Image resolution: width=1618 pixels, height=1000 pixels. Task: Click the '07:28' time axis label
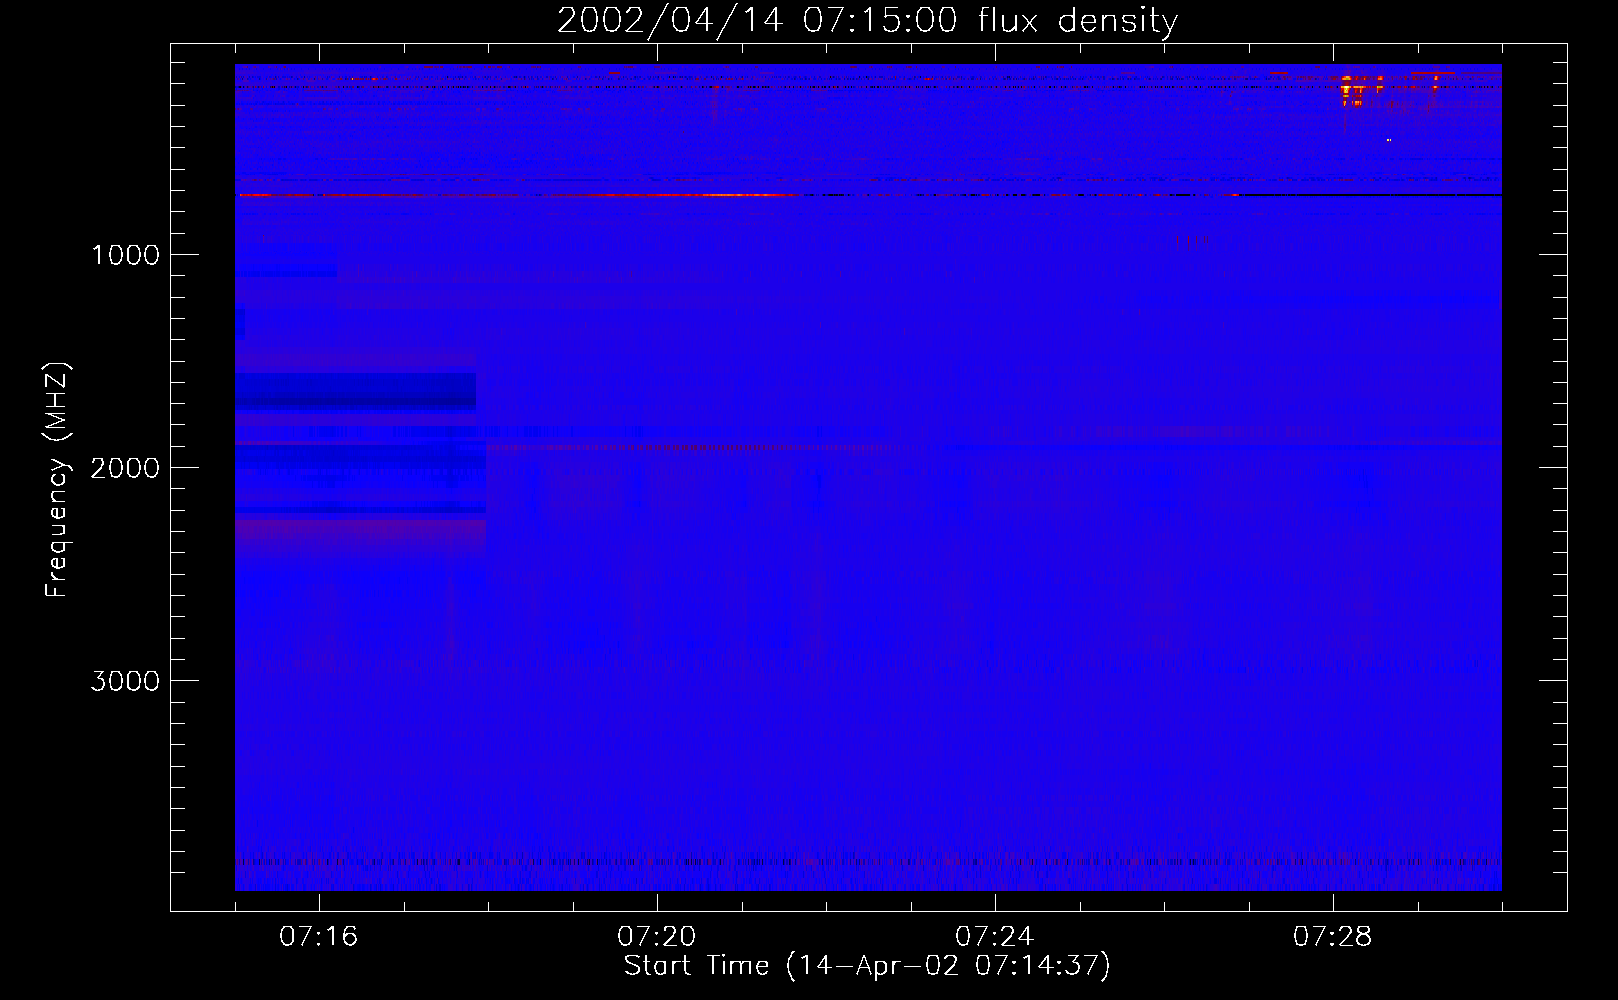pyautogui.click(x=1332, y=936)
